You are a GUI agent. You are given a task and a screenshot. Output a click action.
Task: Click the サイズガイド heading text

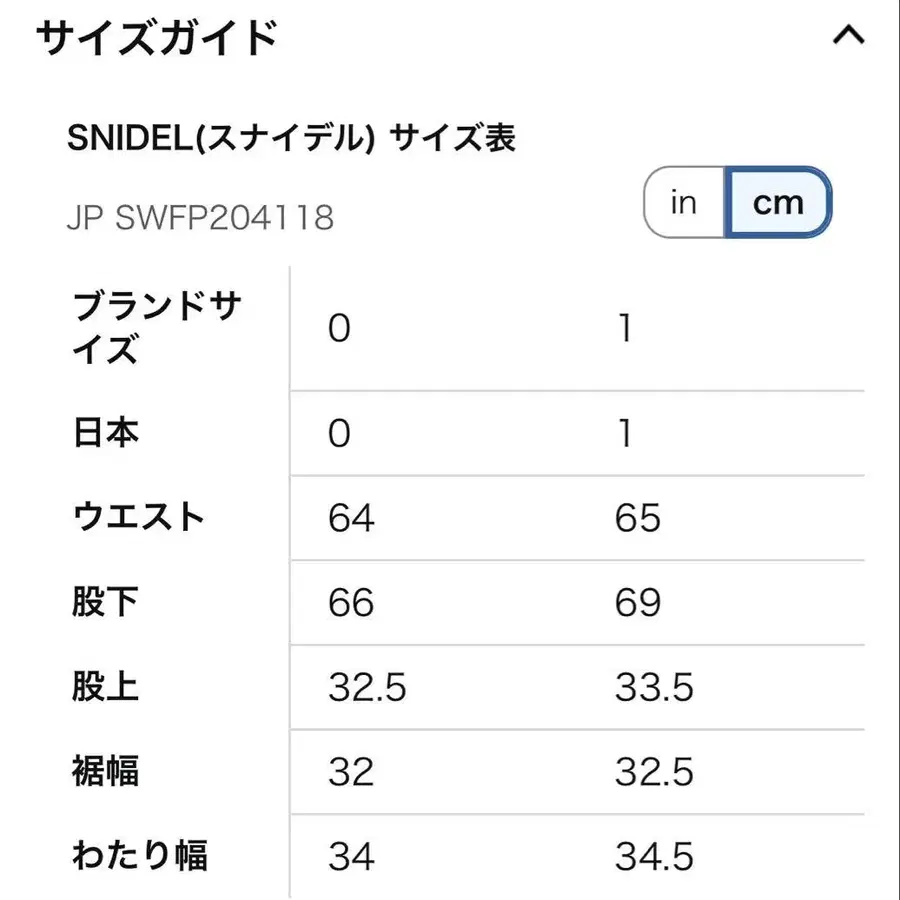[156, 39]
